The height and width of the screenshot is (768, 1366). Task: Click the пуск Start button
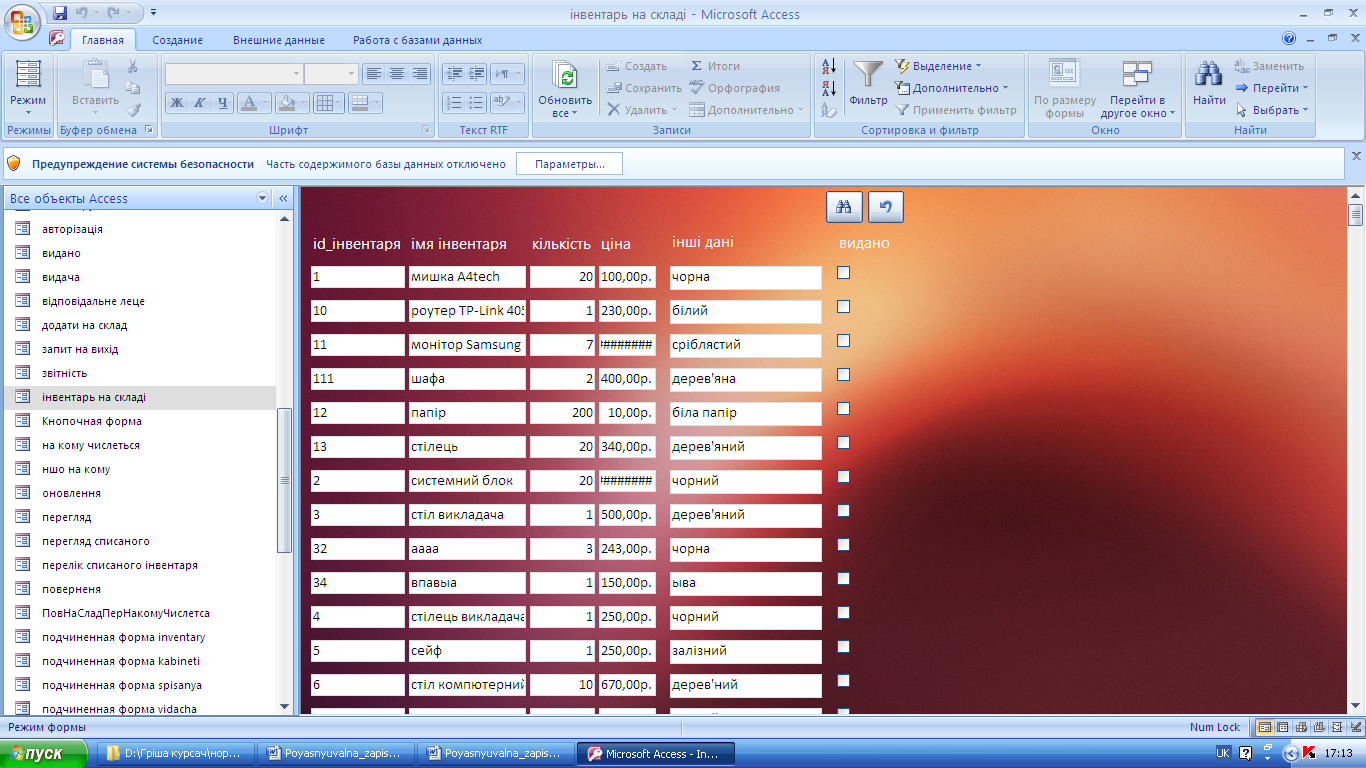point(44,754)
